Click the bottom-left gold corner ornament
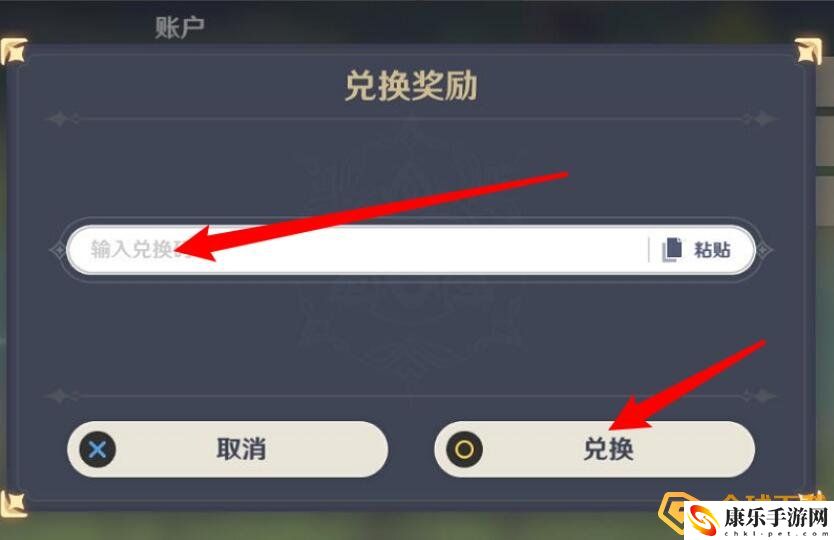834x540 pixels. pos(13,504)
